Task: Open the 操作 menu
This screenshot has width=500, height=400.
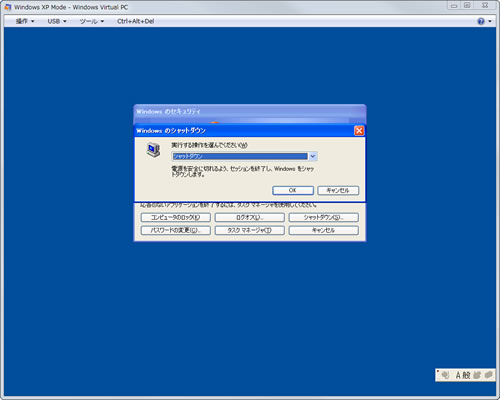Action: [25, 21]
